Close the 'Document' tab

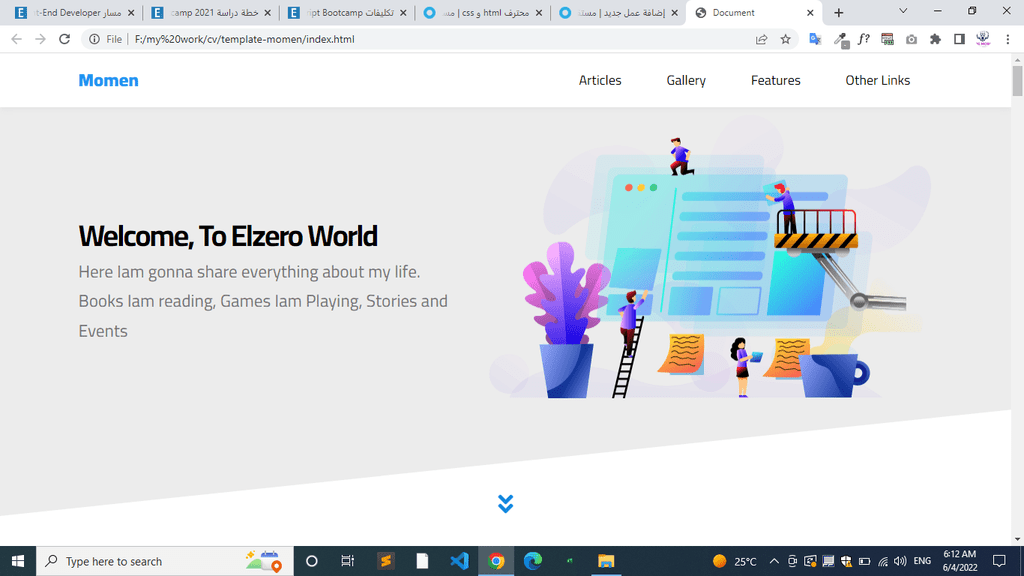click(810, 12)
